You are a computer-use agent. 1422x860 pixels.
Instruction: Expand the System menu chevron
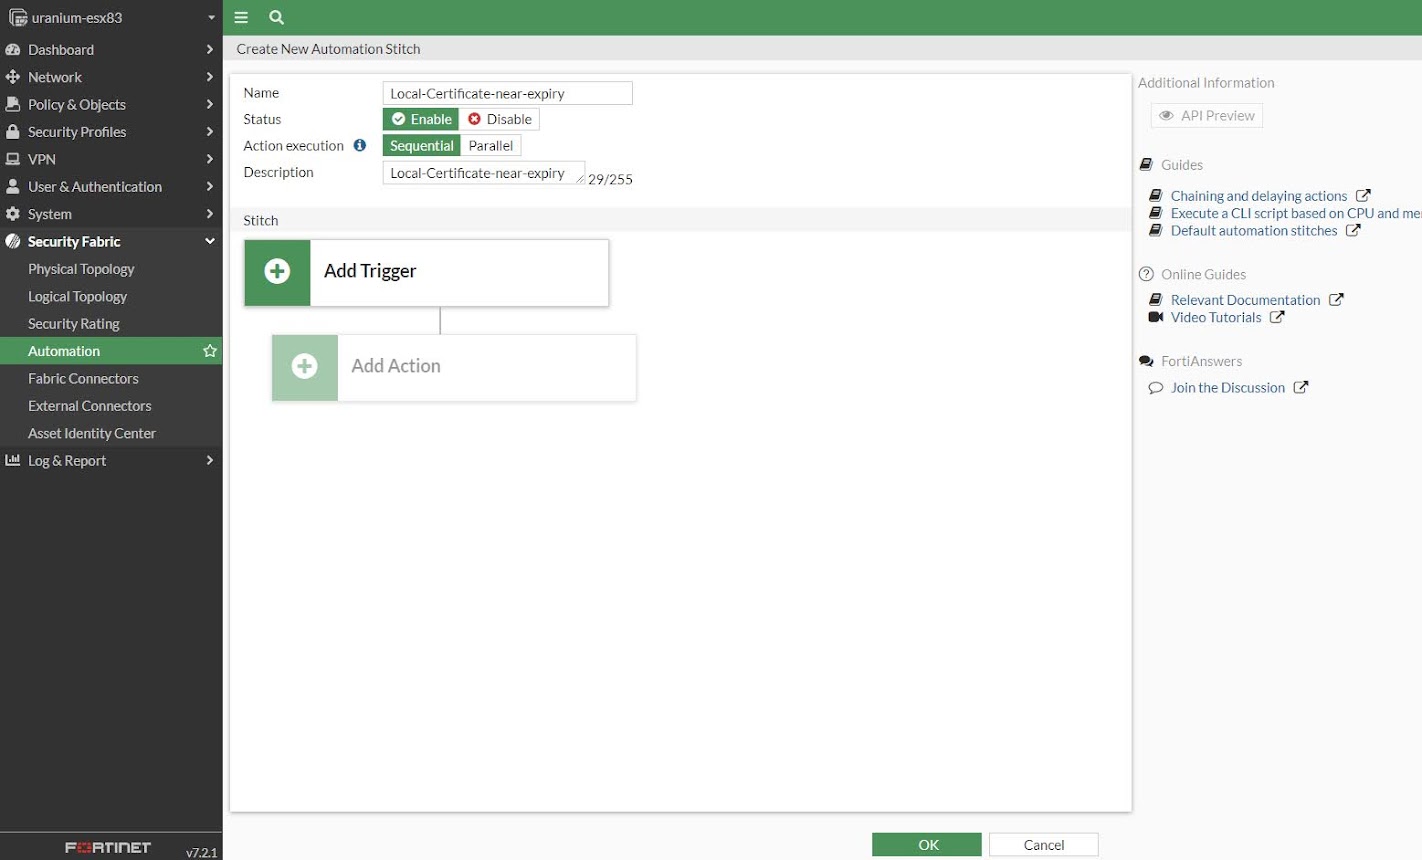(x=209, y=214)
